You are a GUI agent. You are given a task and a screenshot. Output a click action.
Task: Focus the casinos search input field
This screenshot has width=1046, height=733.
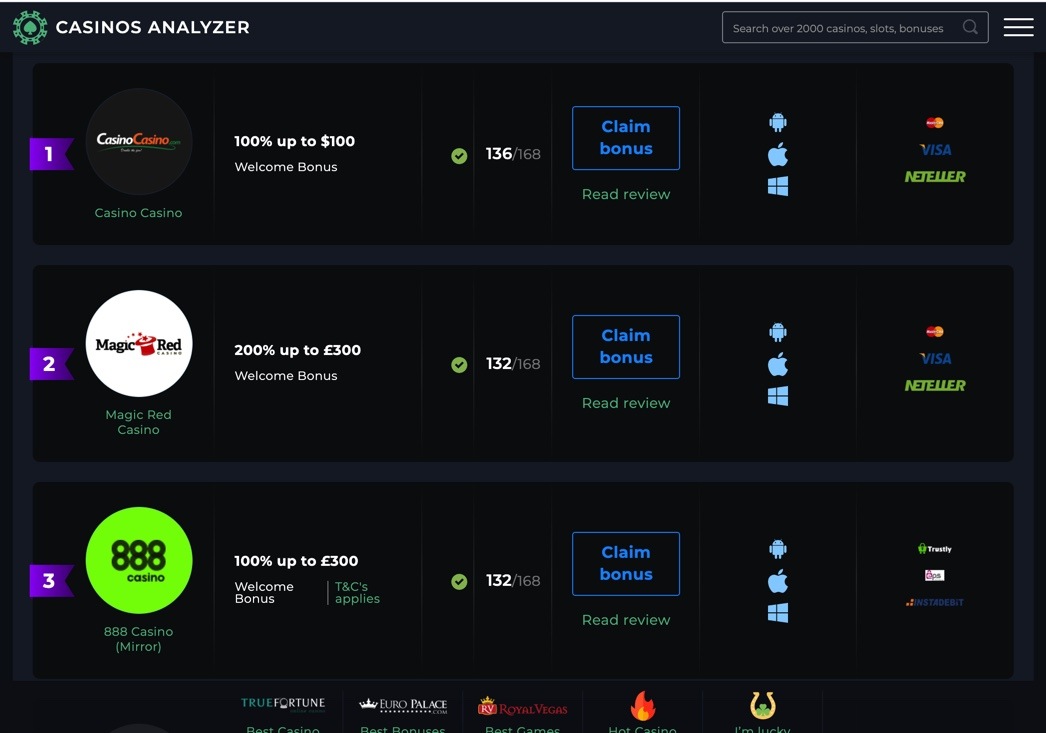(855, 27)
